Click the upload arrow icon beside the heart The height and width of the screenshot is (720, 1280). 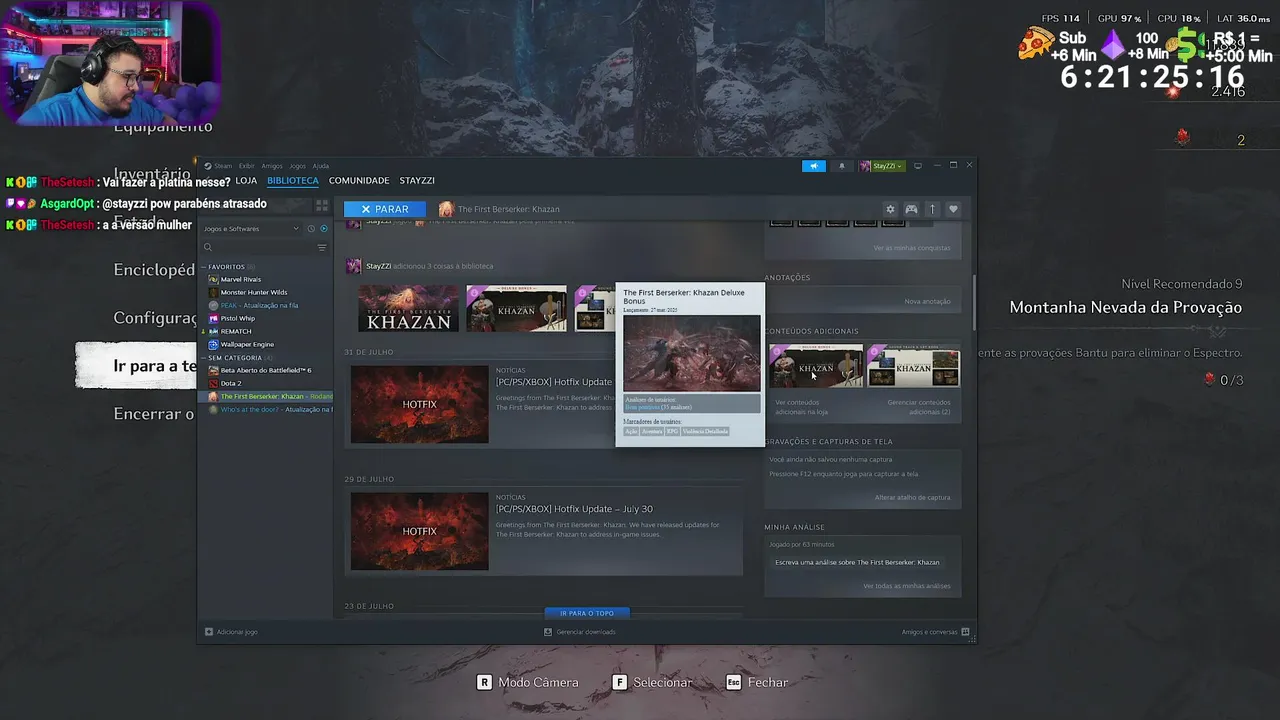[x=932, y=209]
